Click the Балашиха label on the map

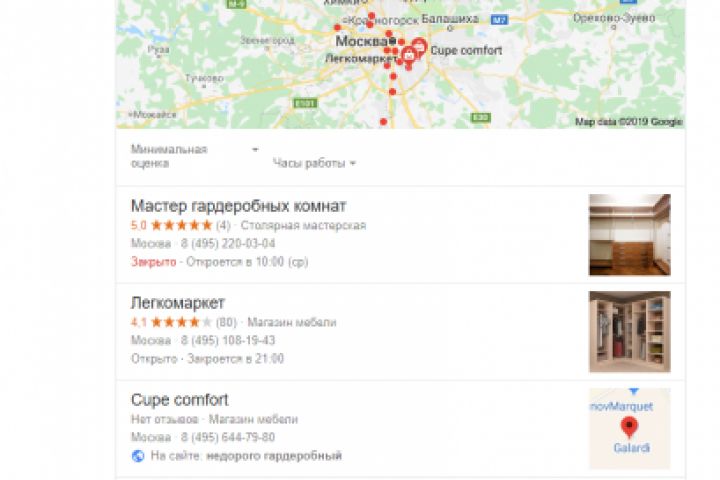coord(450,19)
